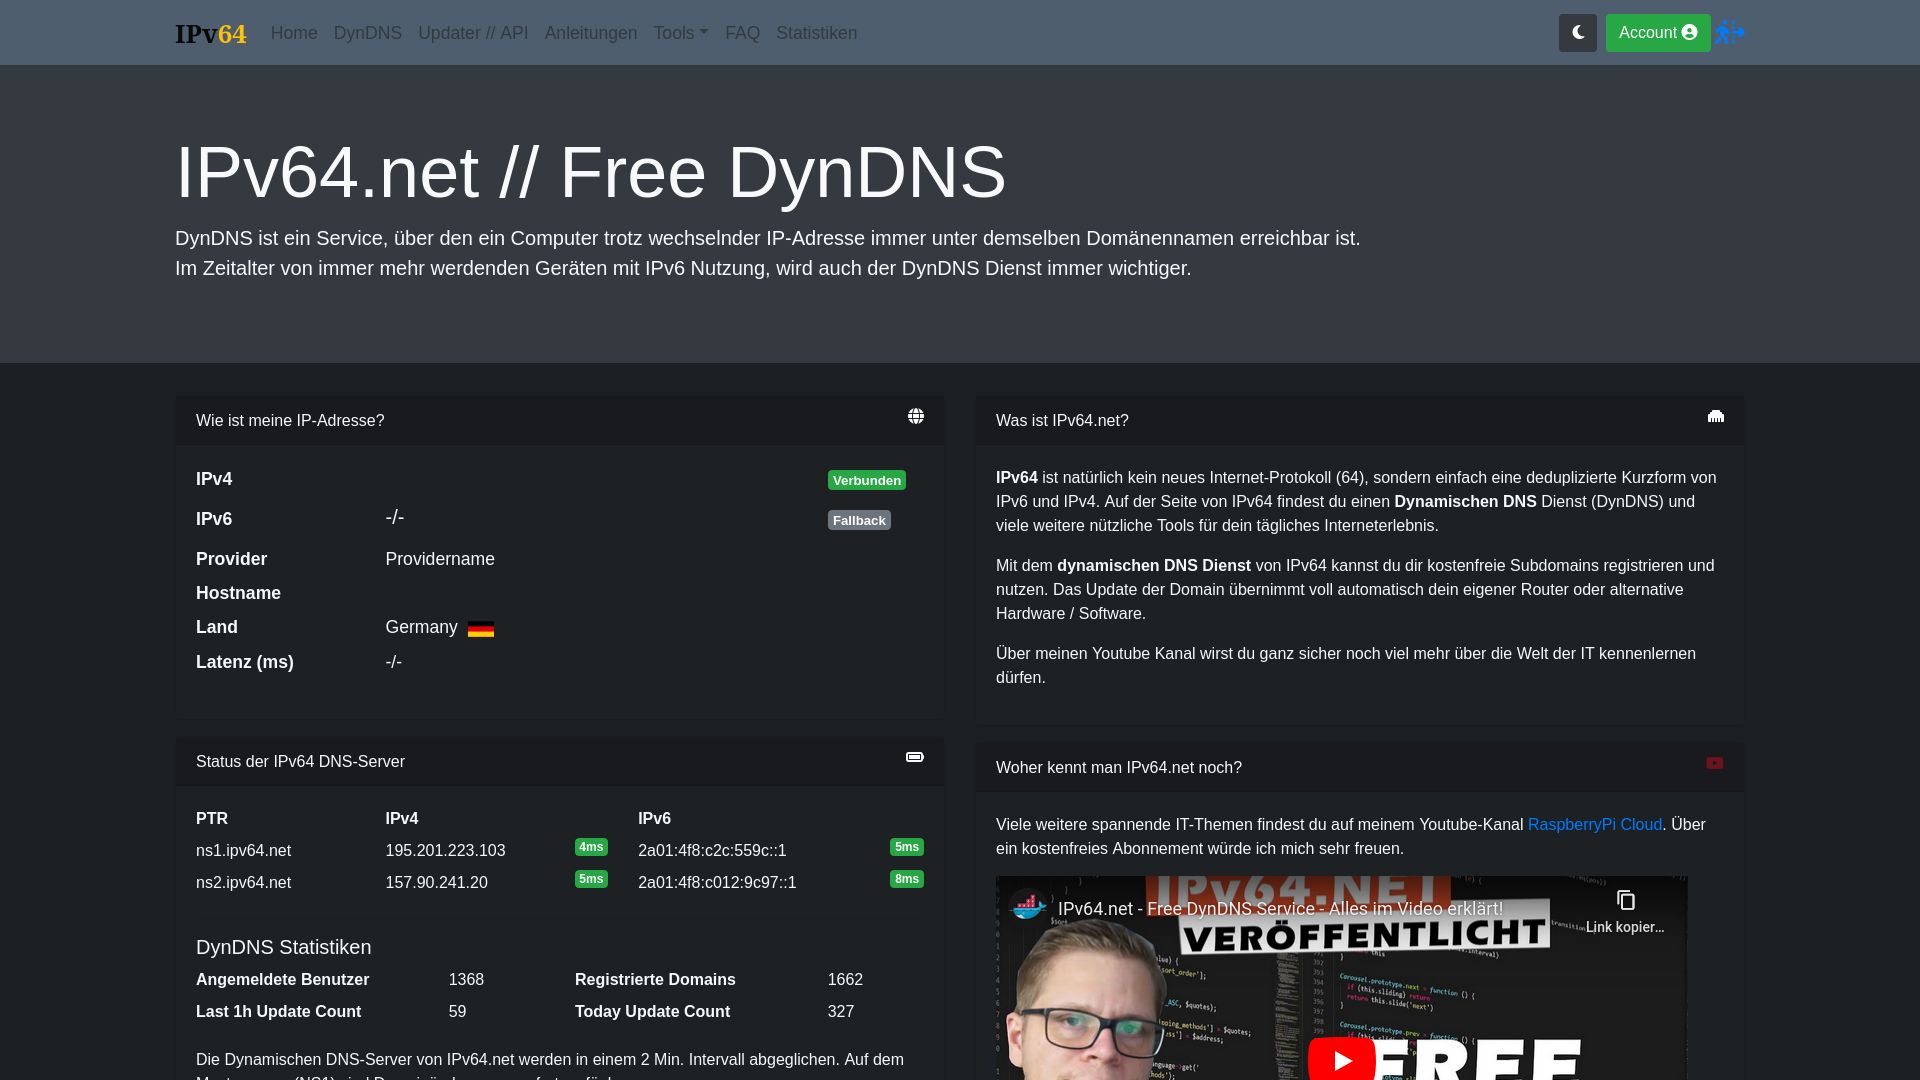This screenshot has width=1920, height=1080.
Task: Click the Anleitungen navigation tab
Action: click(x=591, y=32)
